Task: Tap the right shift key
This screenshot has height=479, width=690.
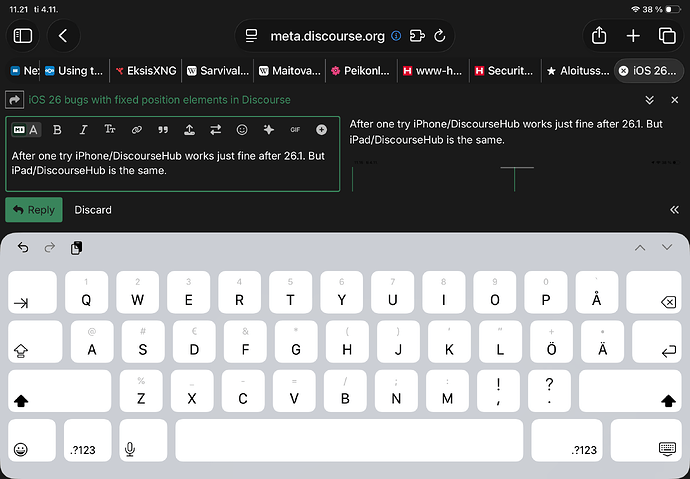Action: (x=630, y=391)
